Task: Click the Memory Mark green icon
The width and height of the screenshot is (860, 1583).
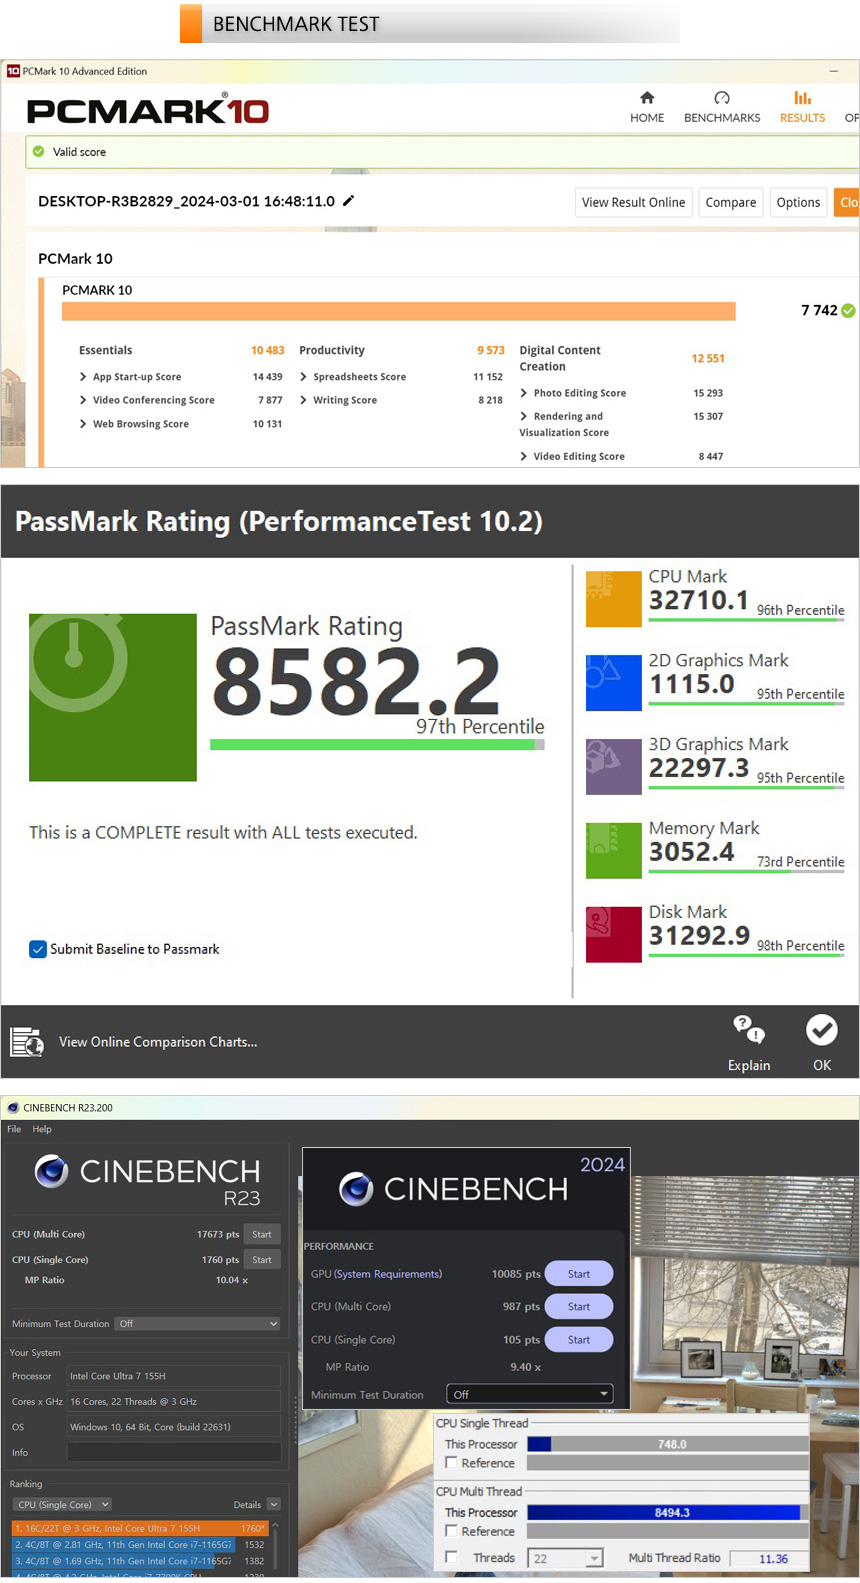Action: [613, 851]
